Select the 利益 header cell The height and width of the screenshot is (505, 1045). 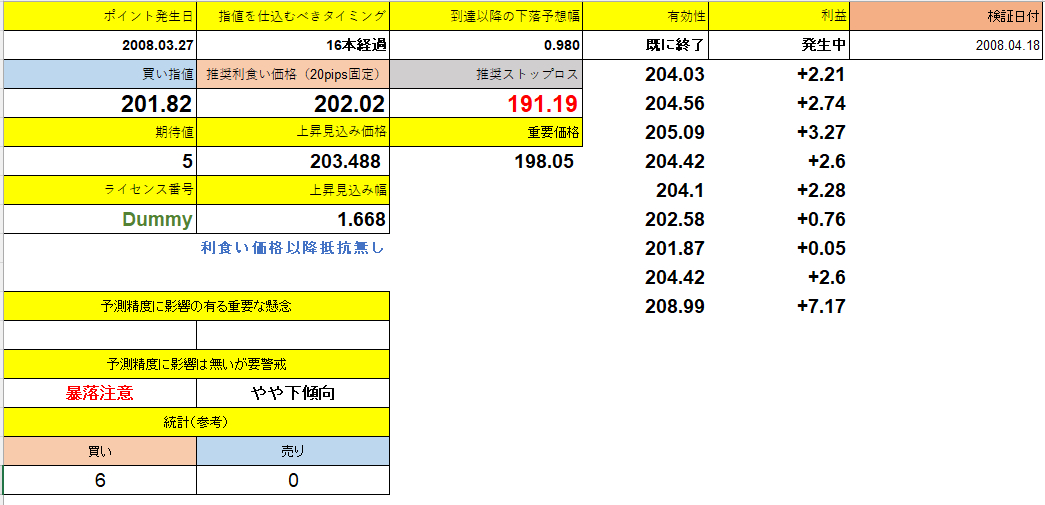(x=780, y=17)
